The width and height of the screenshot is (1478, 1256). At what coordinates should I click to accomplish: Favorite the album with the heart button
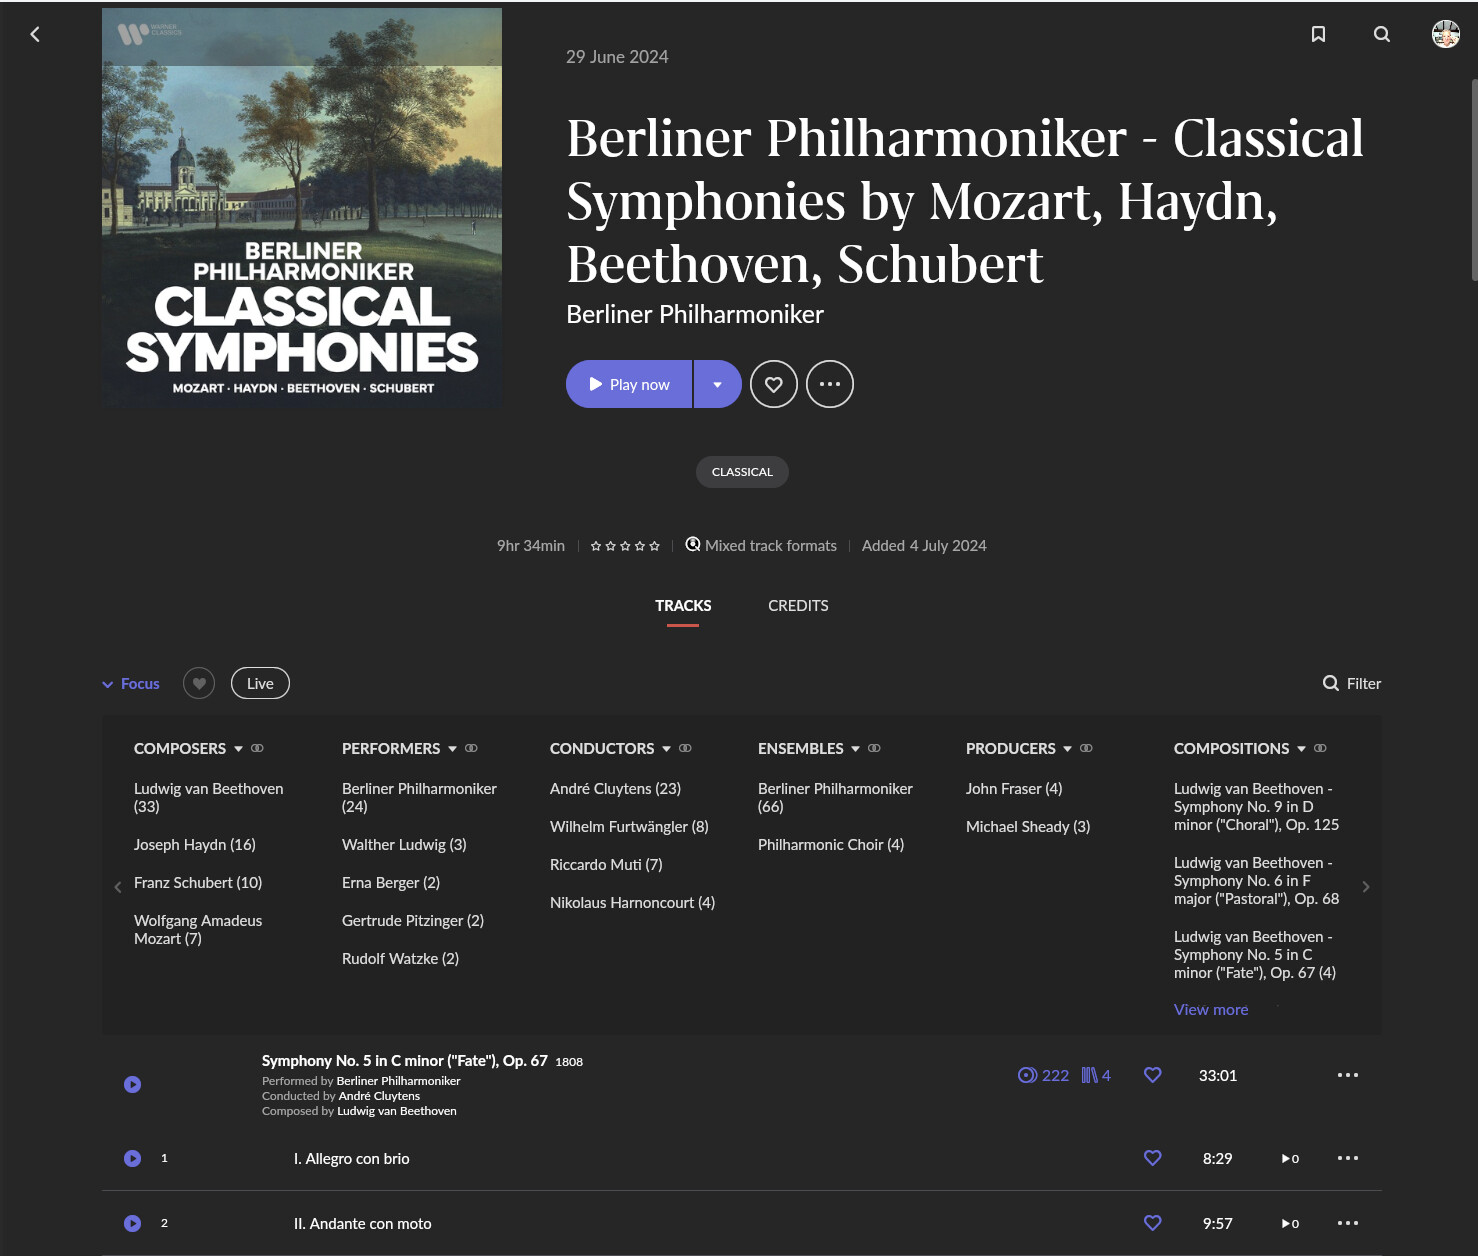[773, 384]
